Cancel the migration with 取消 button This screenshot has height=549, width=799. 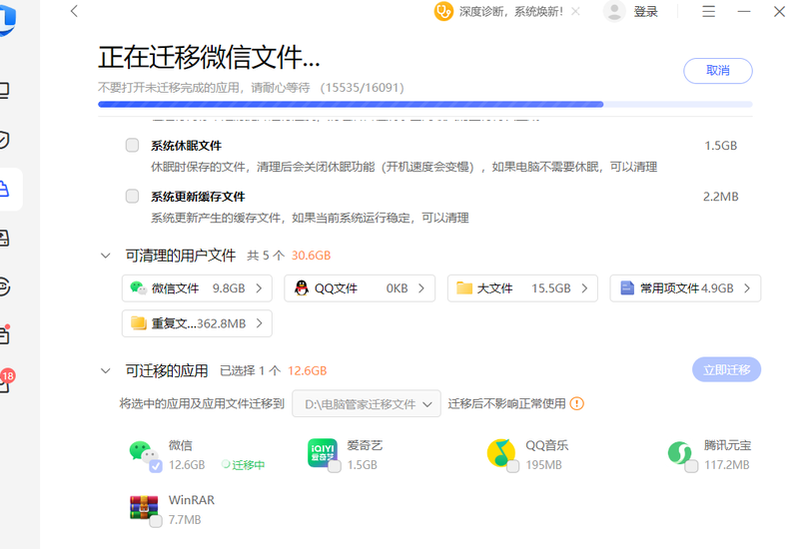(717, 71)
